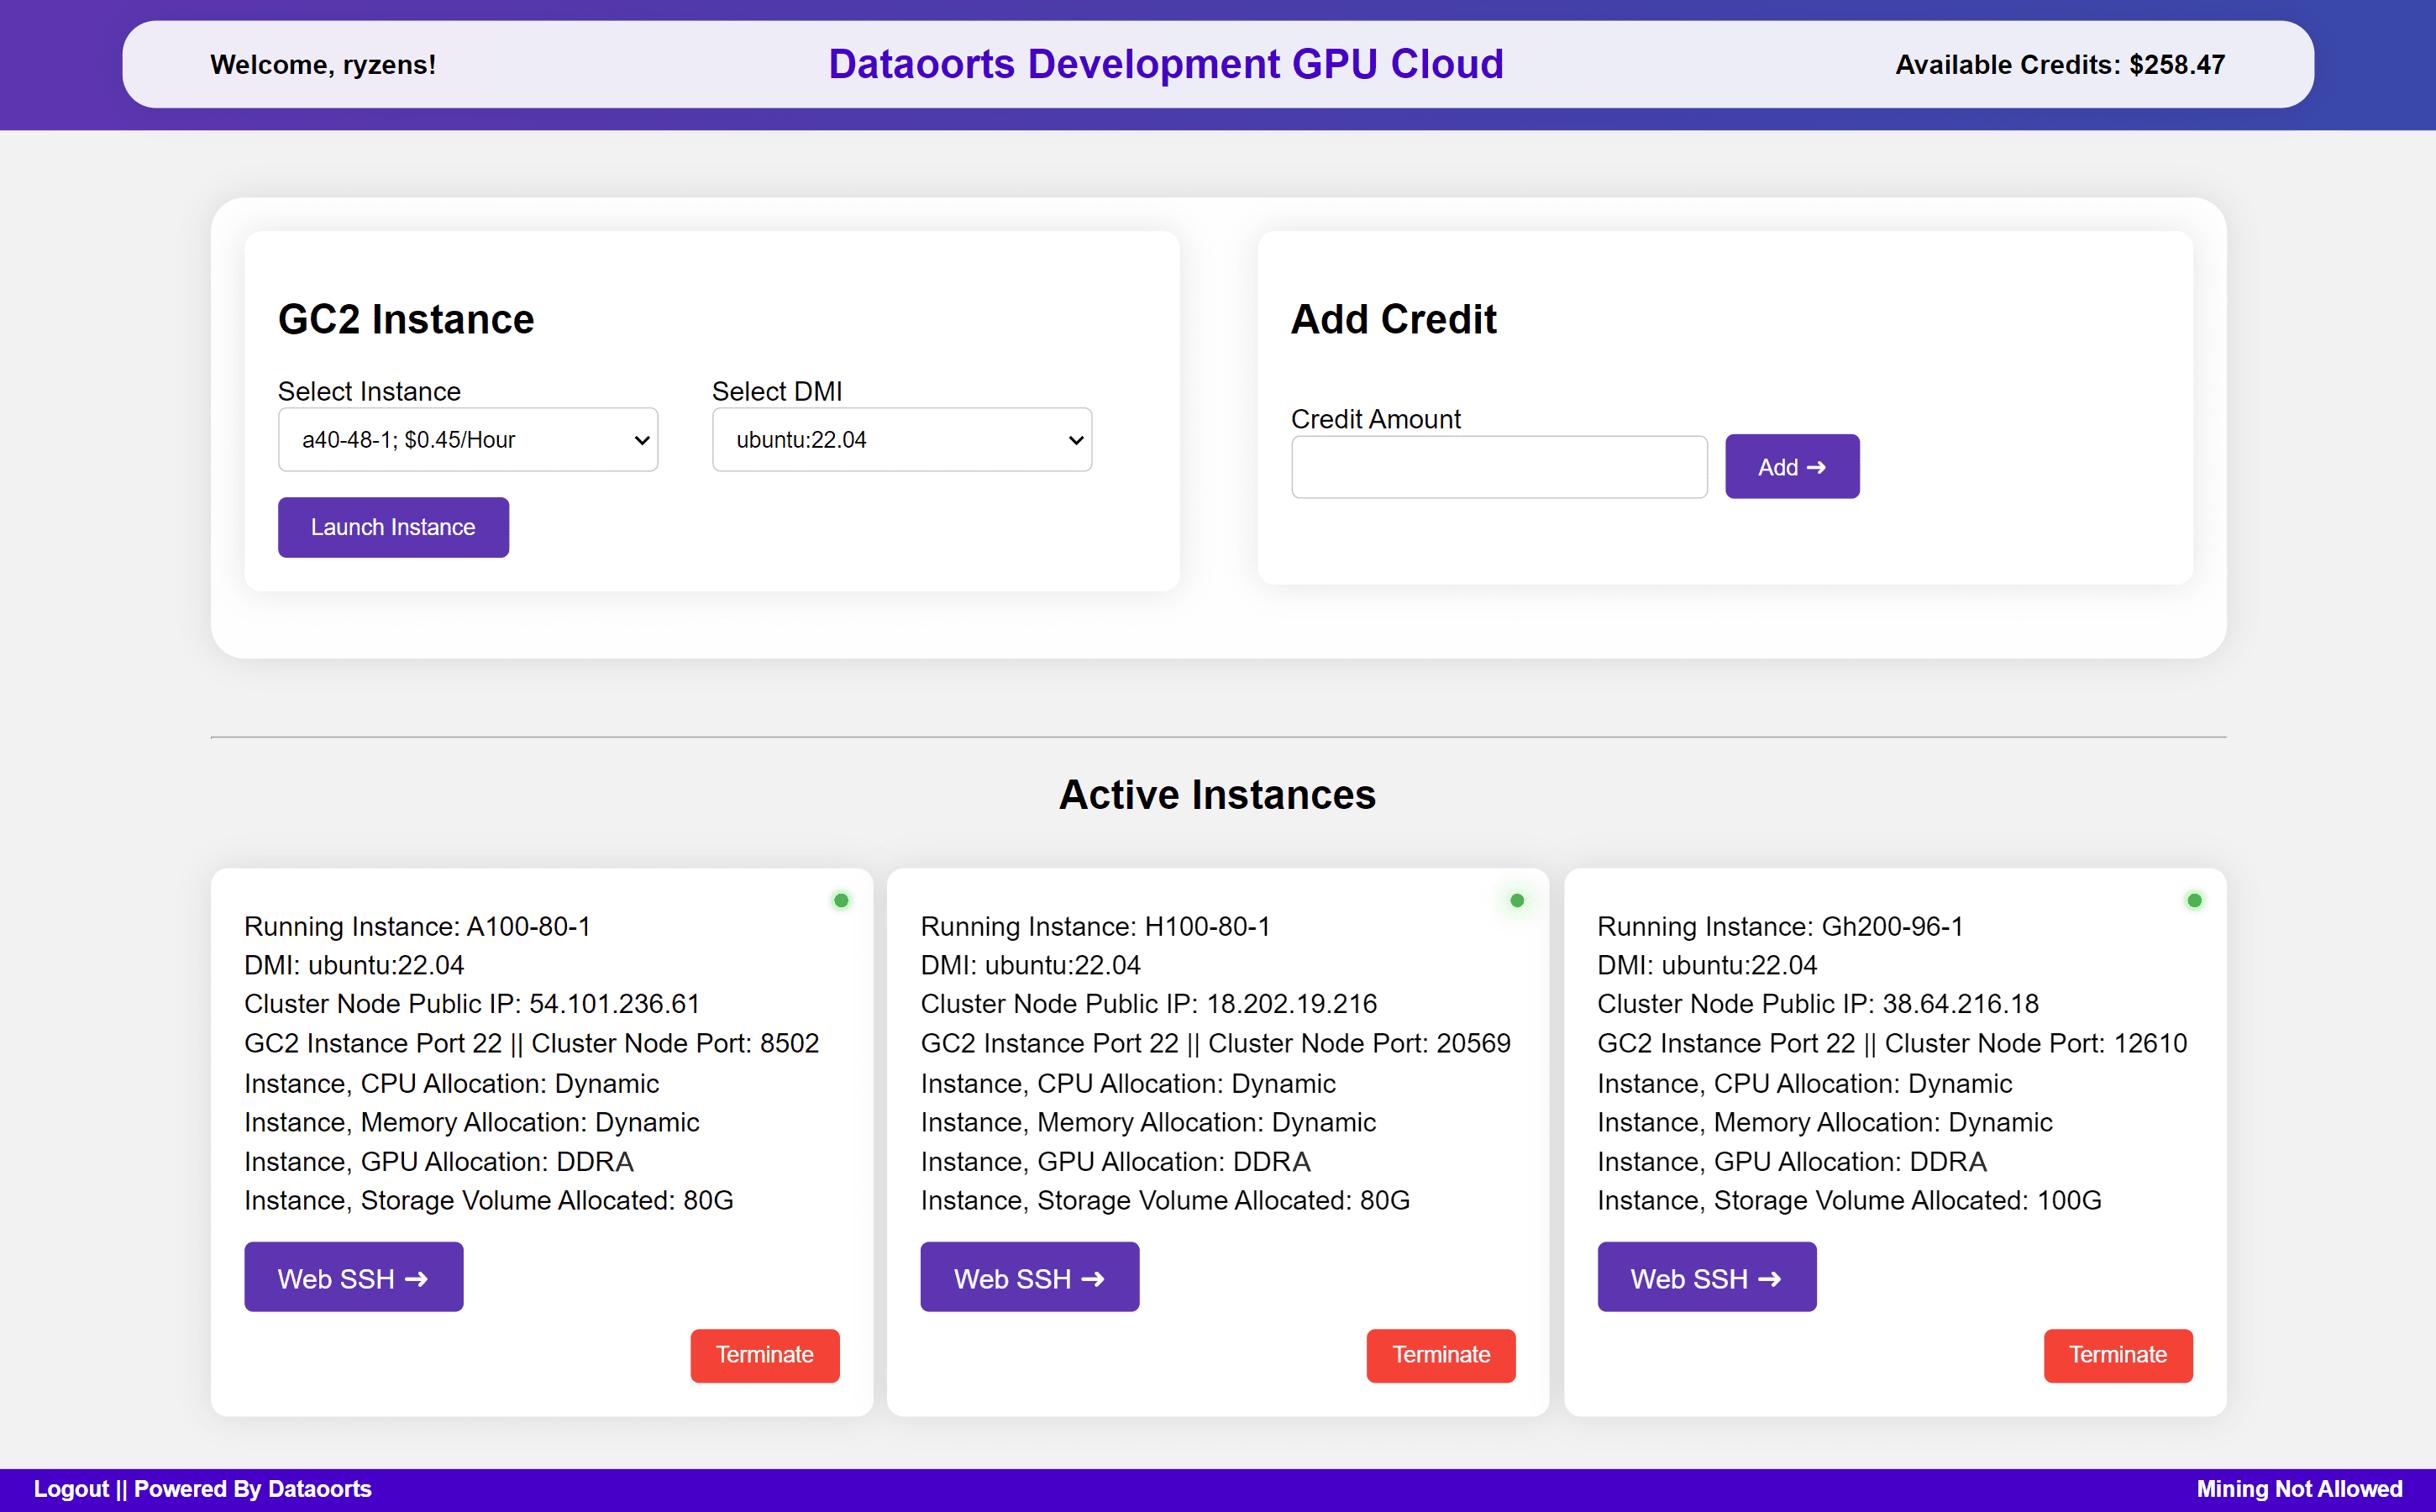Click Available Credits: $258.47 text
Screen dimensions: 2436x1512
[2060, 65]
